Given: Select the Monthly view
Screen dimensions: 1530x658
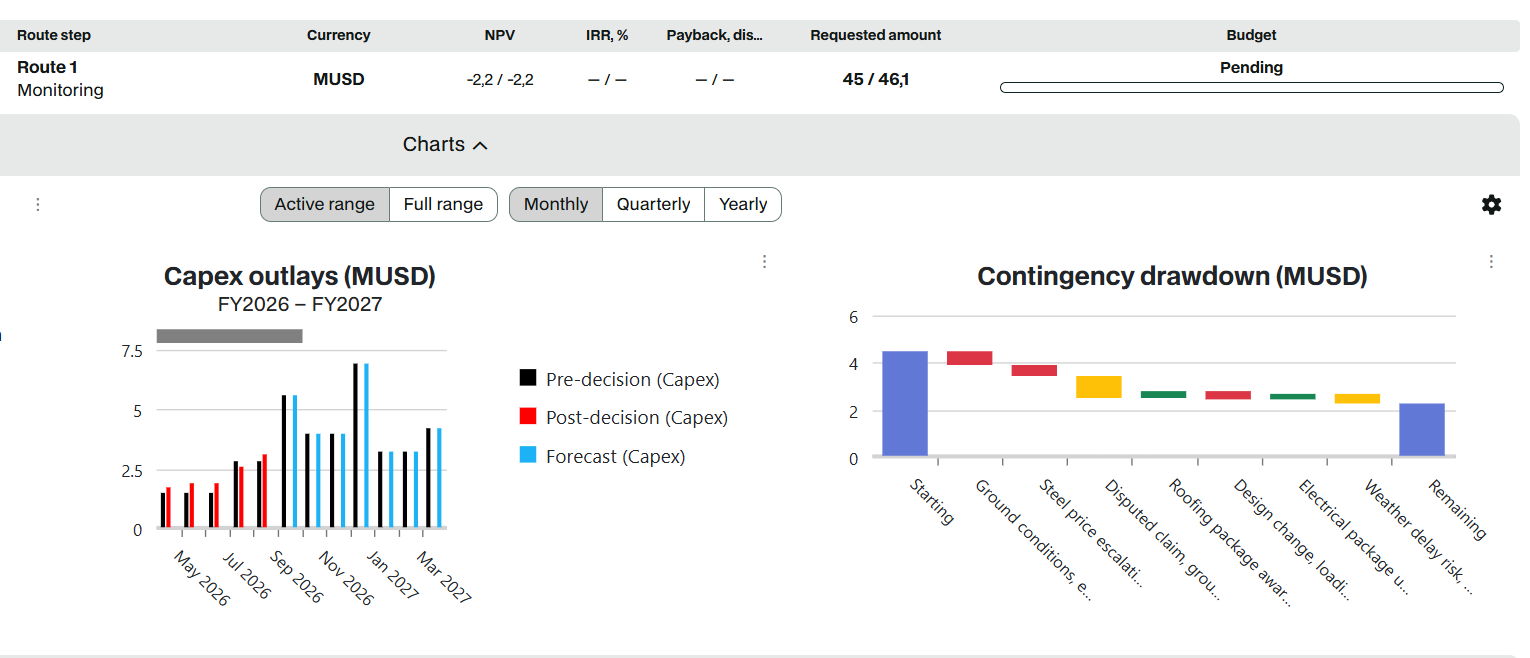Looking at the screenshot, I should [x=556, y=204].
